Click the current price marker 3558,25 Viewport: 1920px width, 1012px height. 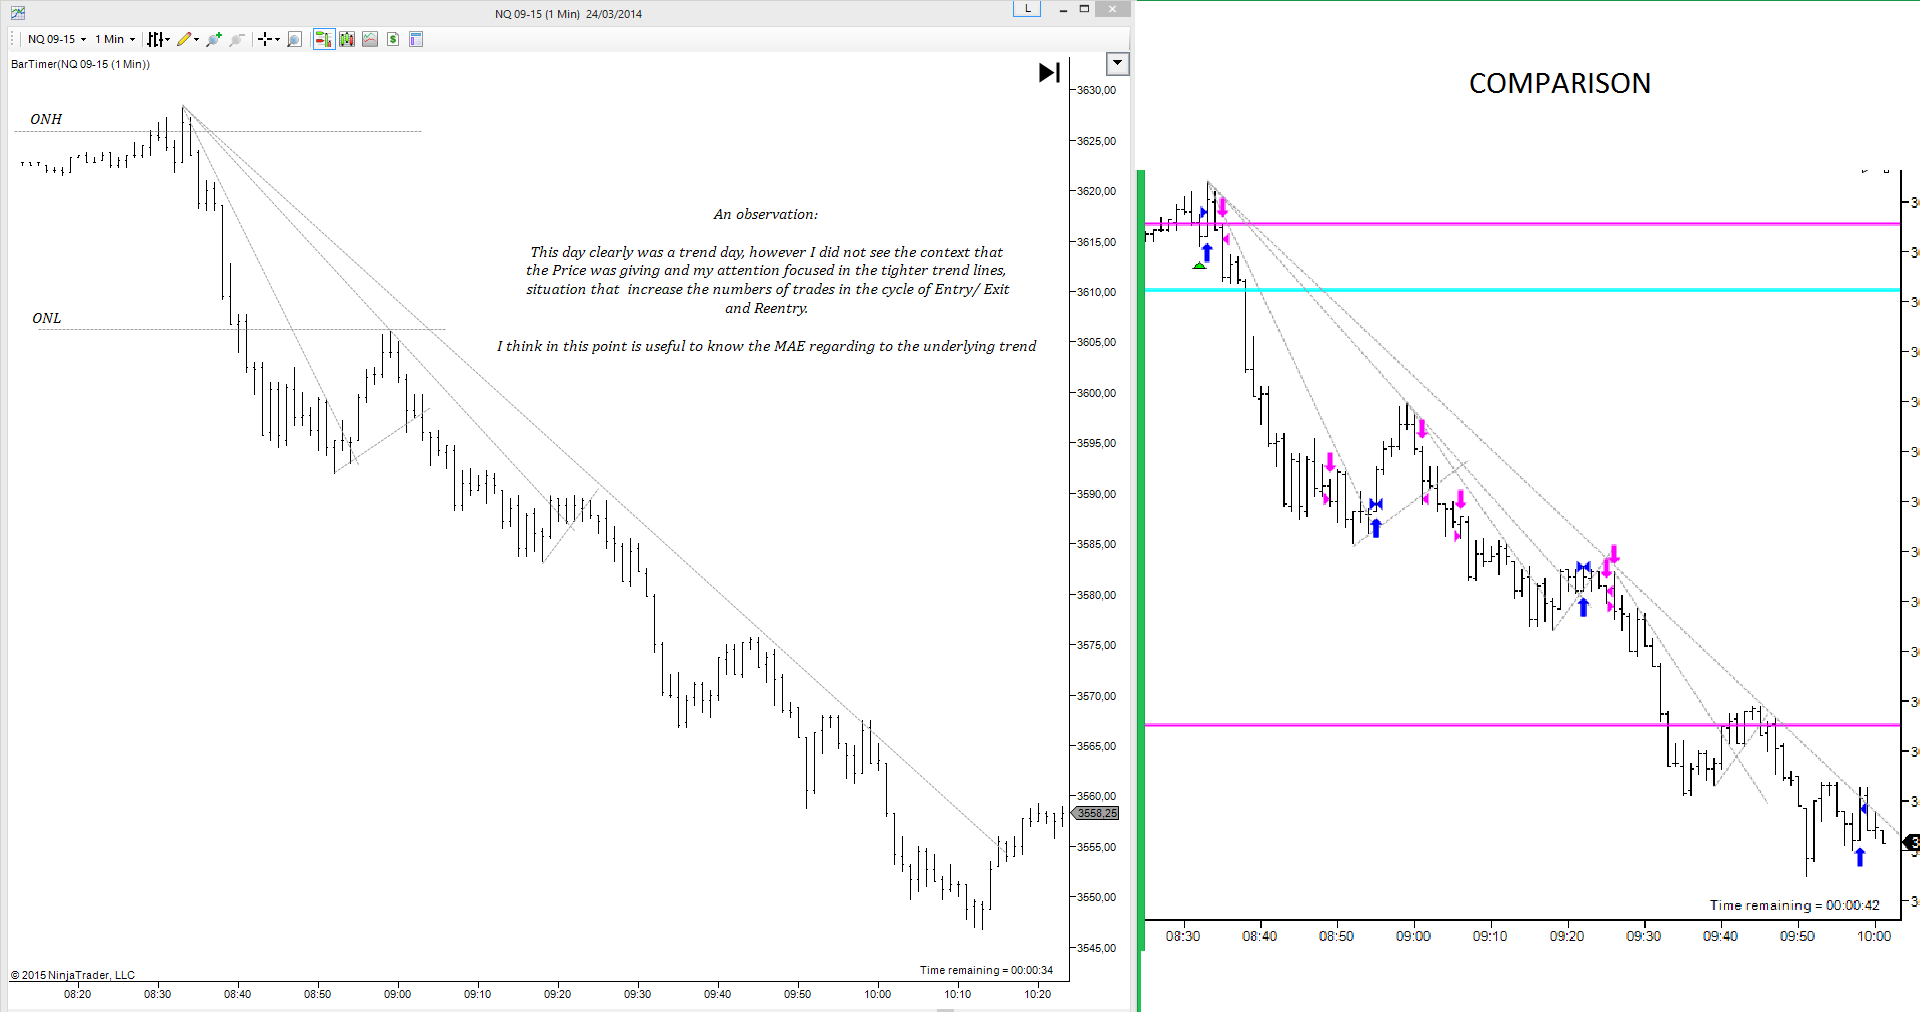tap(1096, 813)
